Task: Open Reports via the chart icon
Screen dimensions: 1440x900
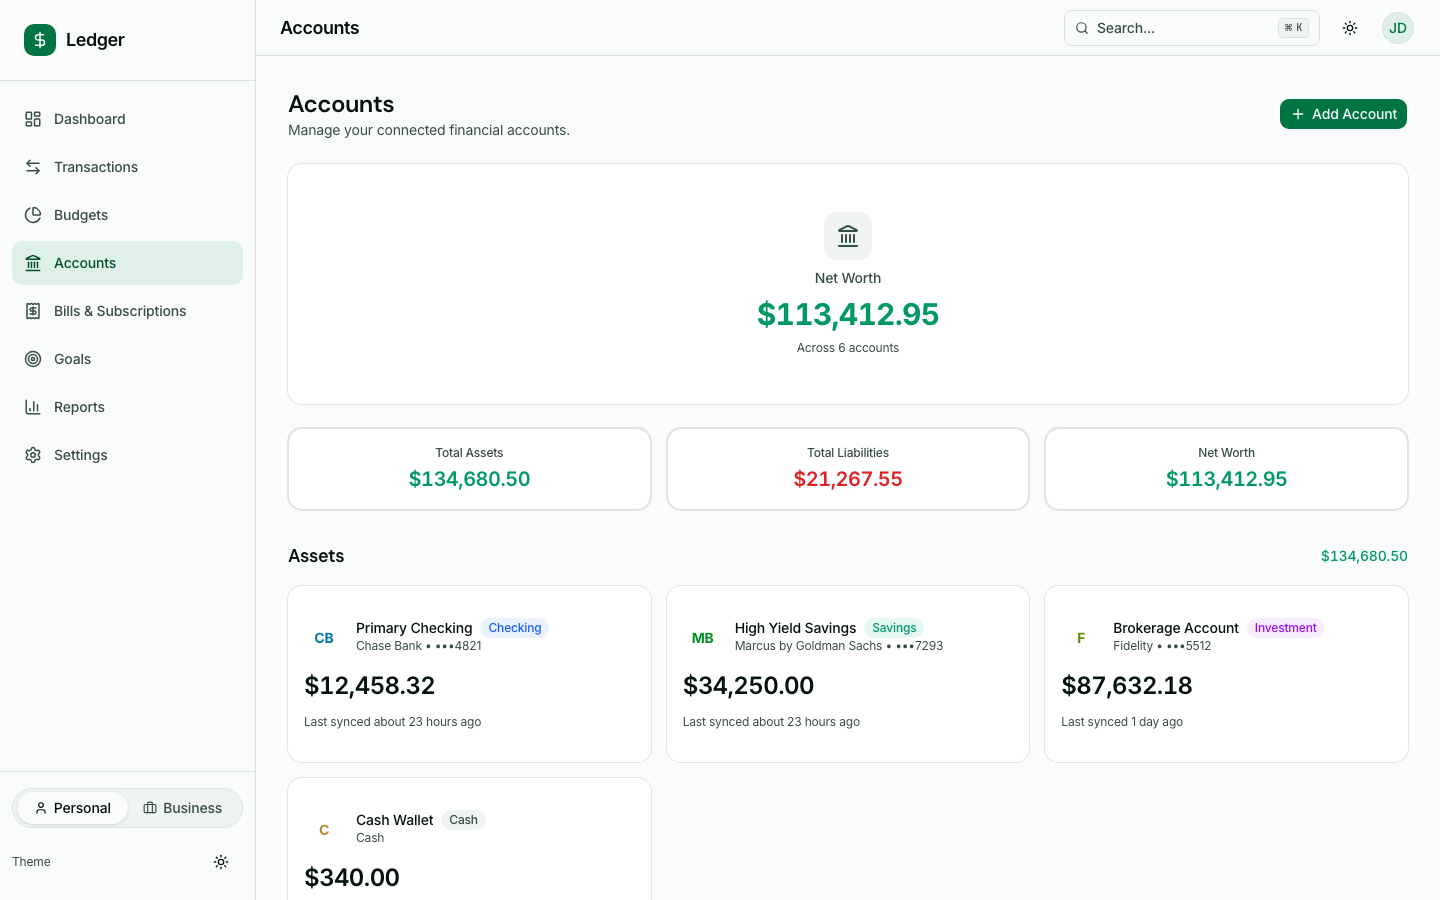Action: [33, 406]
